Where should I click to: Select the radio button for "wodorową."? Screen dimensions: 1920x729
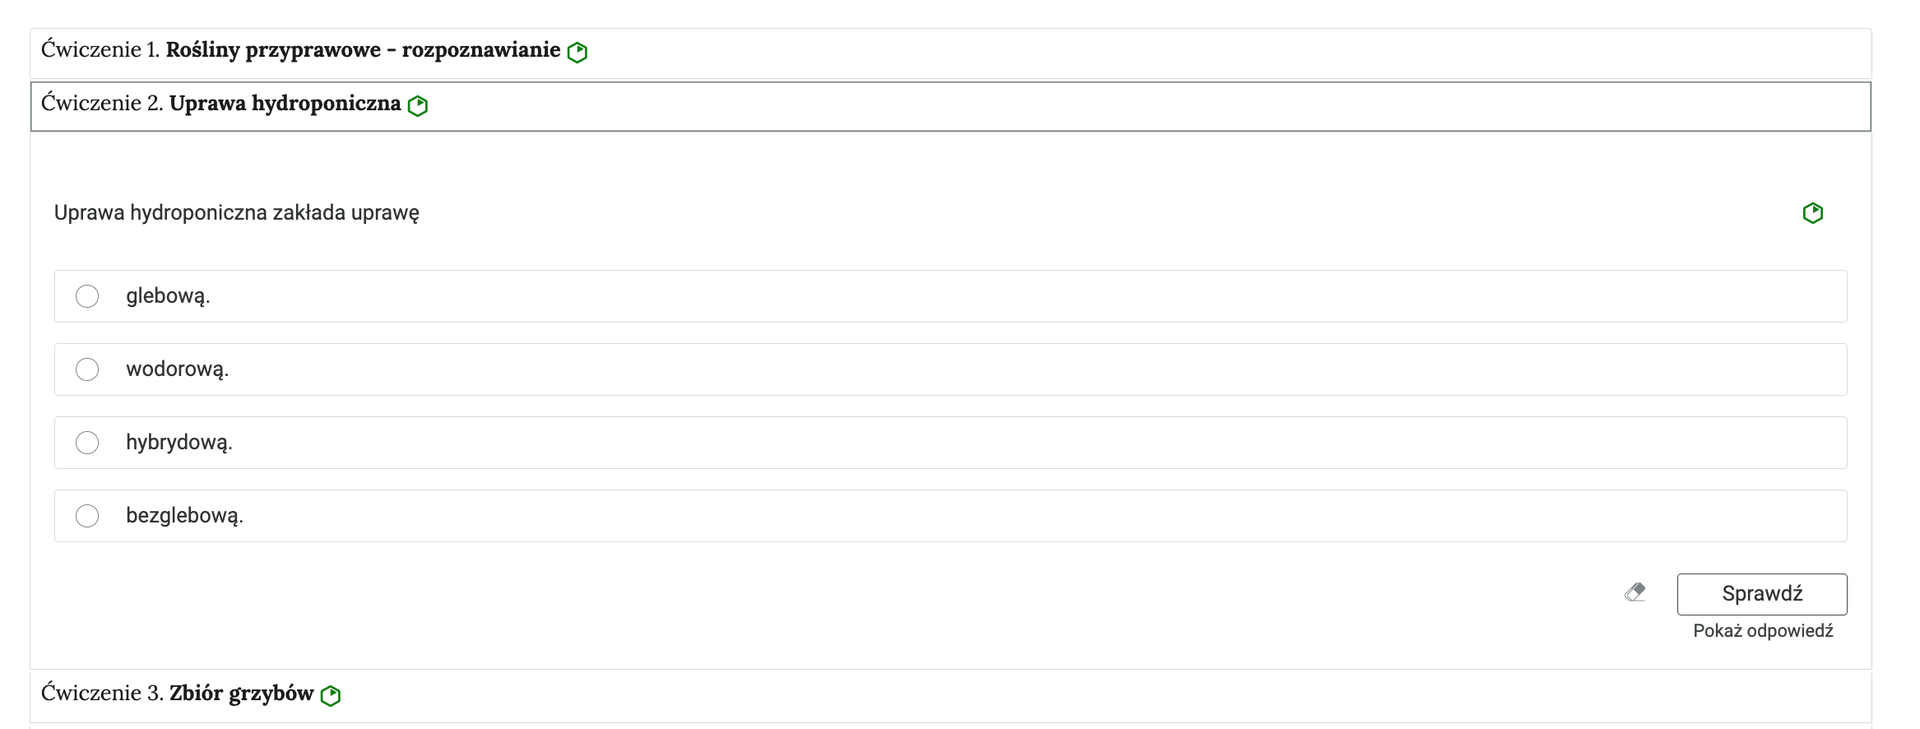[x=88, y=370]
